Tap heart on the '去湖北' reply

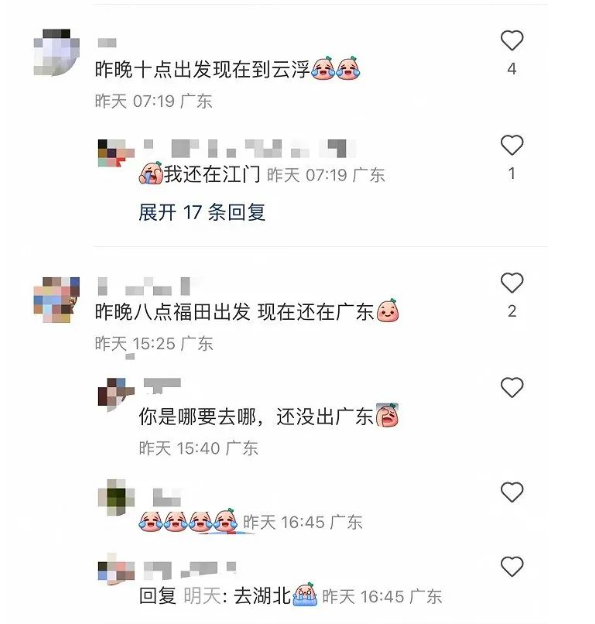pyautogui.click(x=511, y=566)
